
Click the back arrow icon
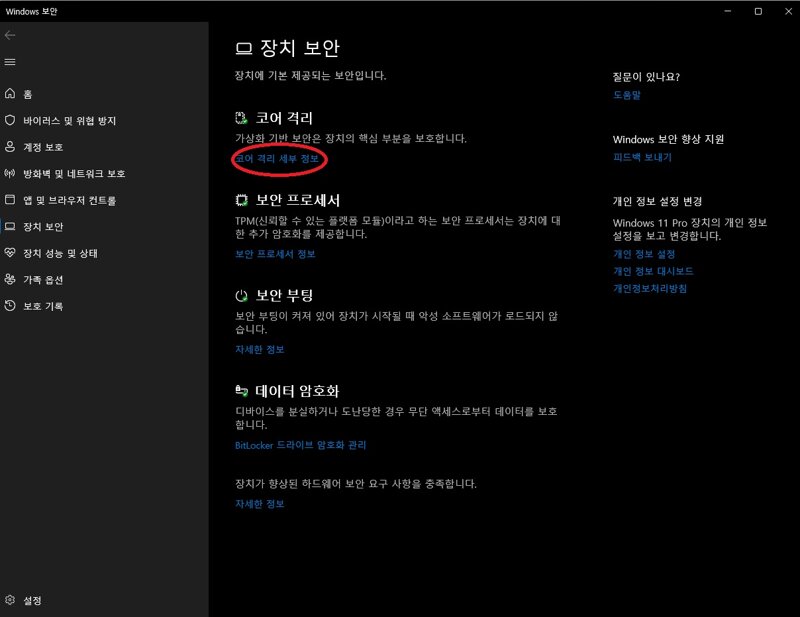[10, 35]
